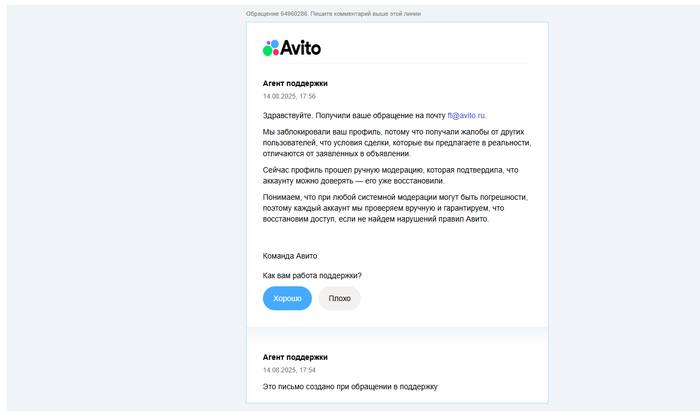Click the paragraph starting Понимаем, что при любой

tap(395, 208)
